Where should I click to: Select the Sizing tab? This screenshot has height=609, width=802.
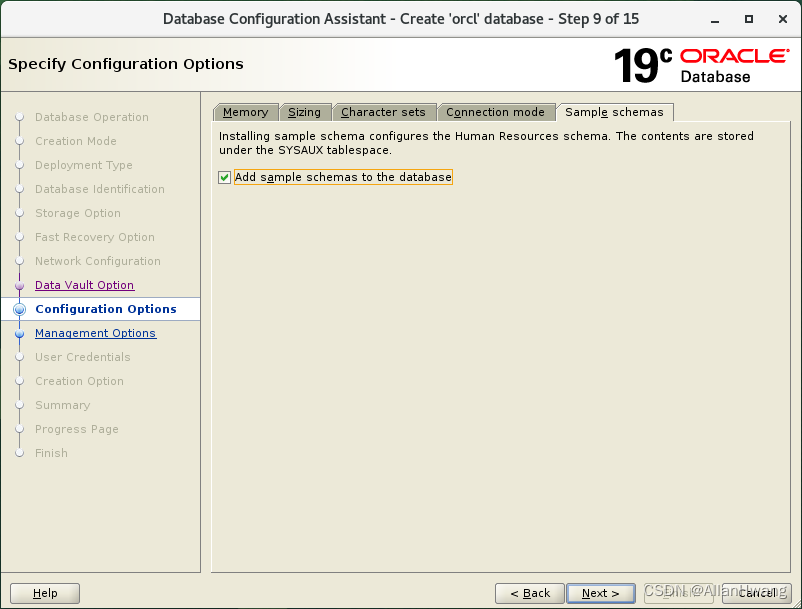coord(306,112)
